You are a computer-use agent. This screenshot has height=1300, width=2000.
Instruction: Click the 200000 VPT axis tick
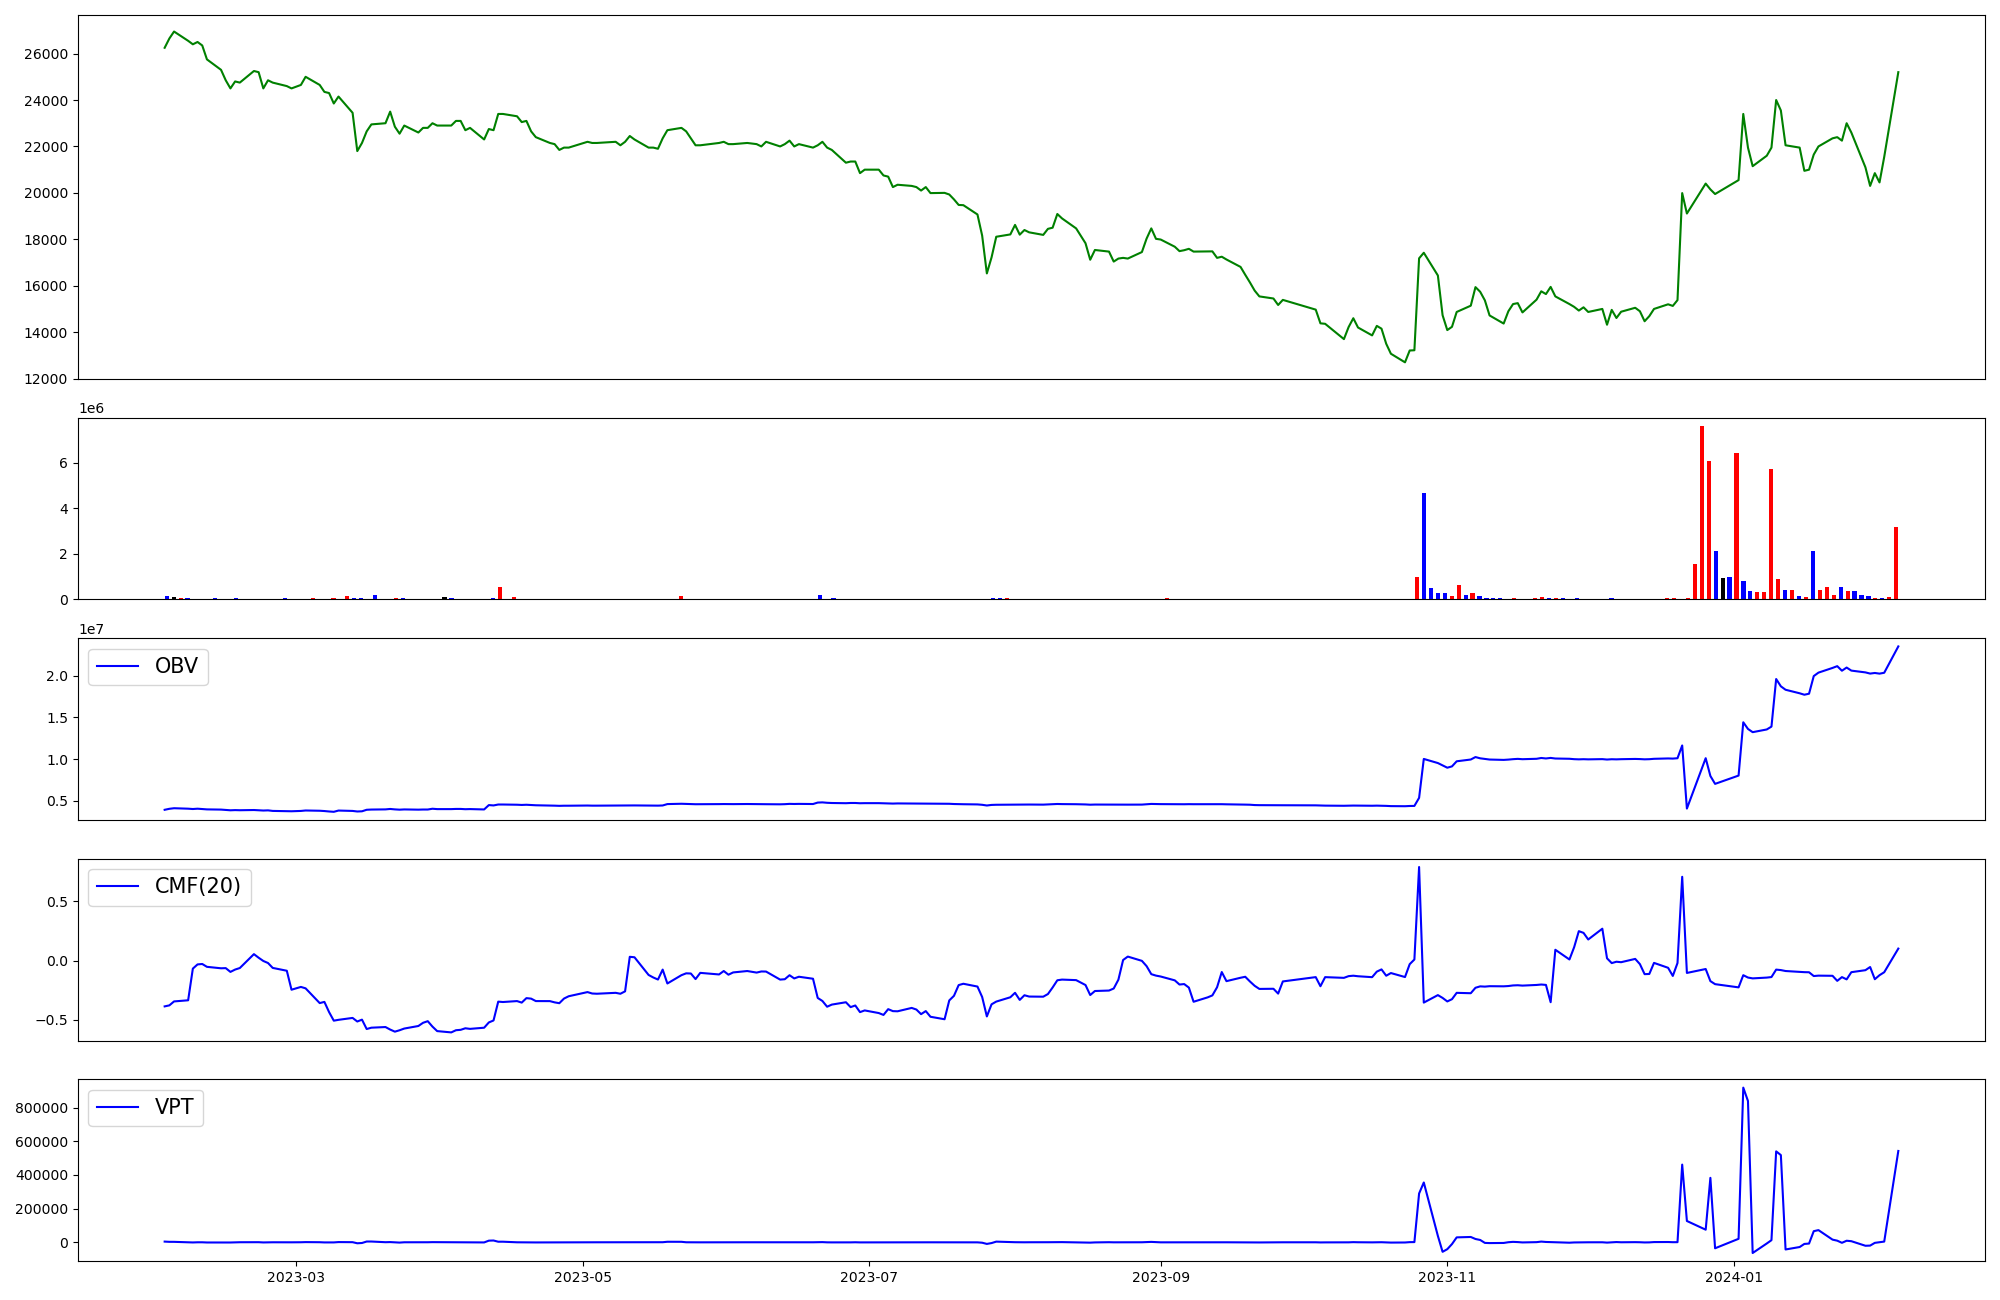coord(41,1209)
